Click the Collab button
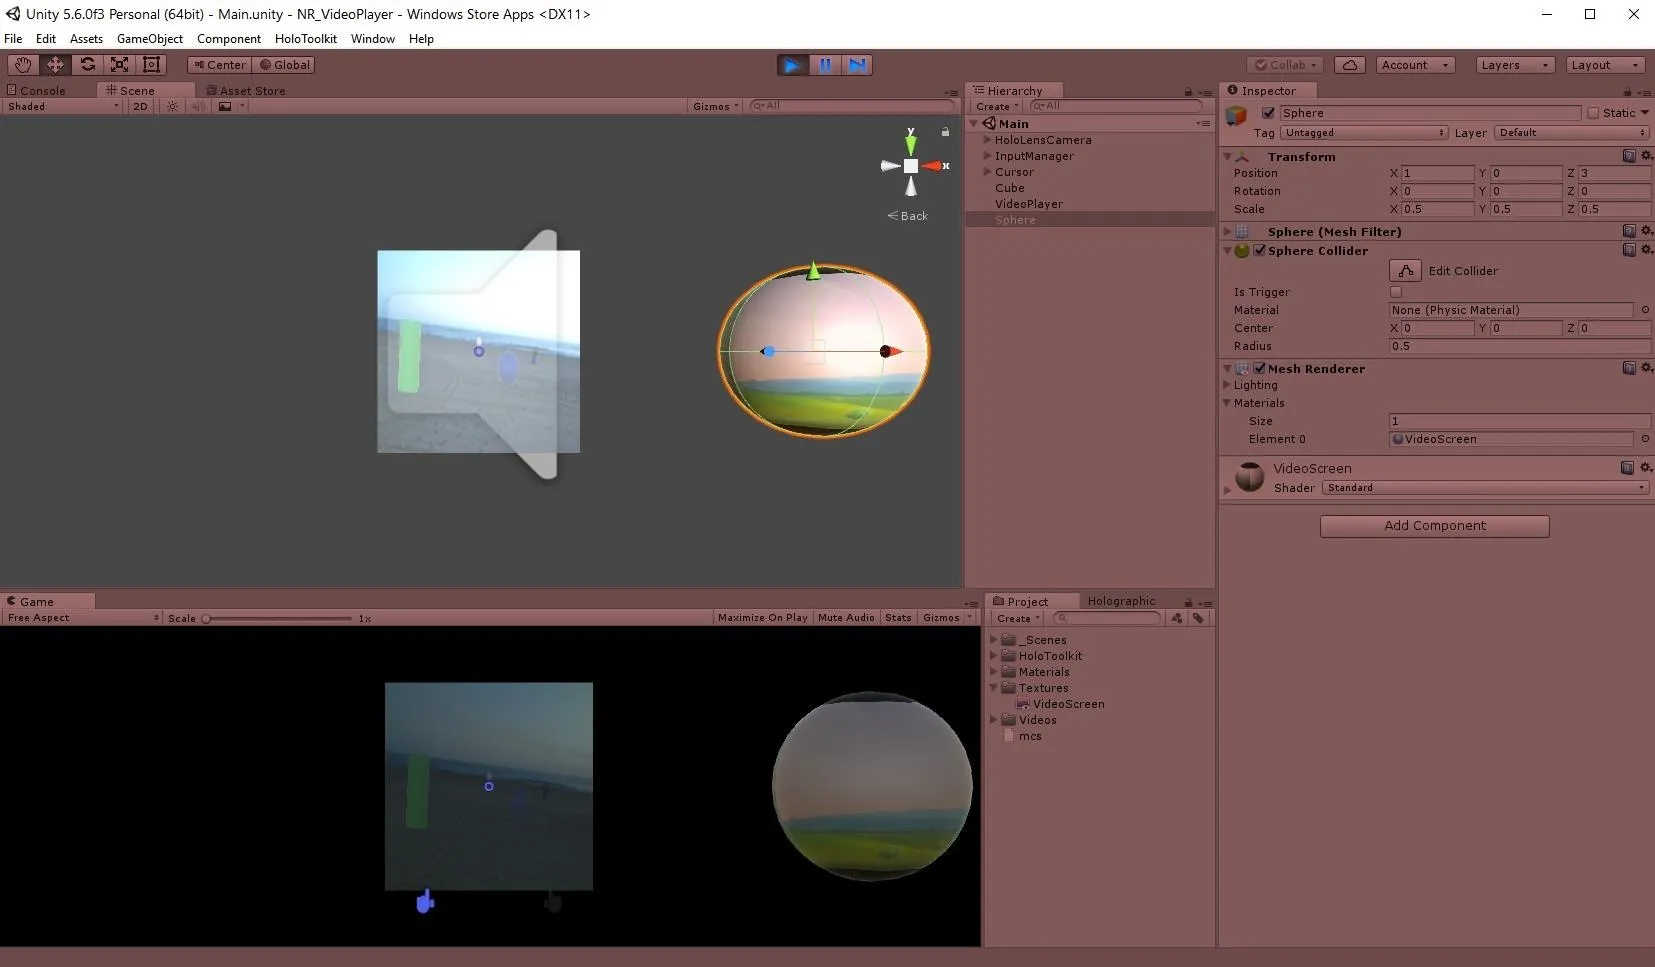 [1285, 65]
